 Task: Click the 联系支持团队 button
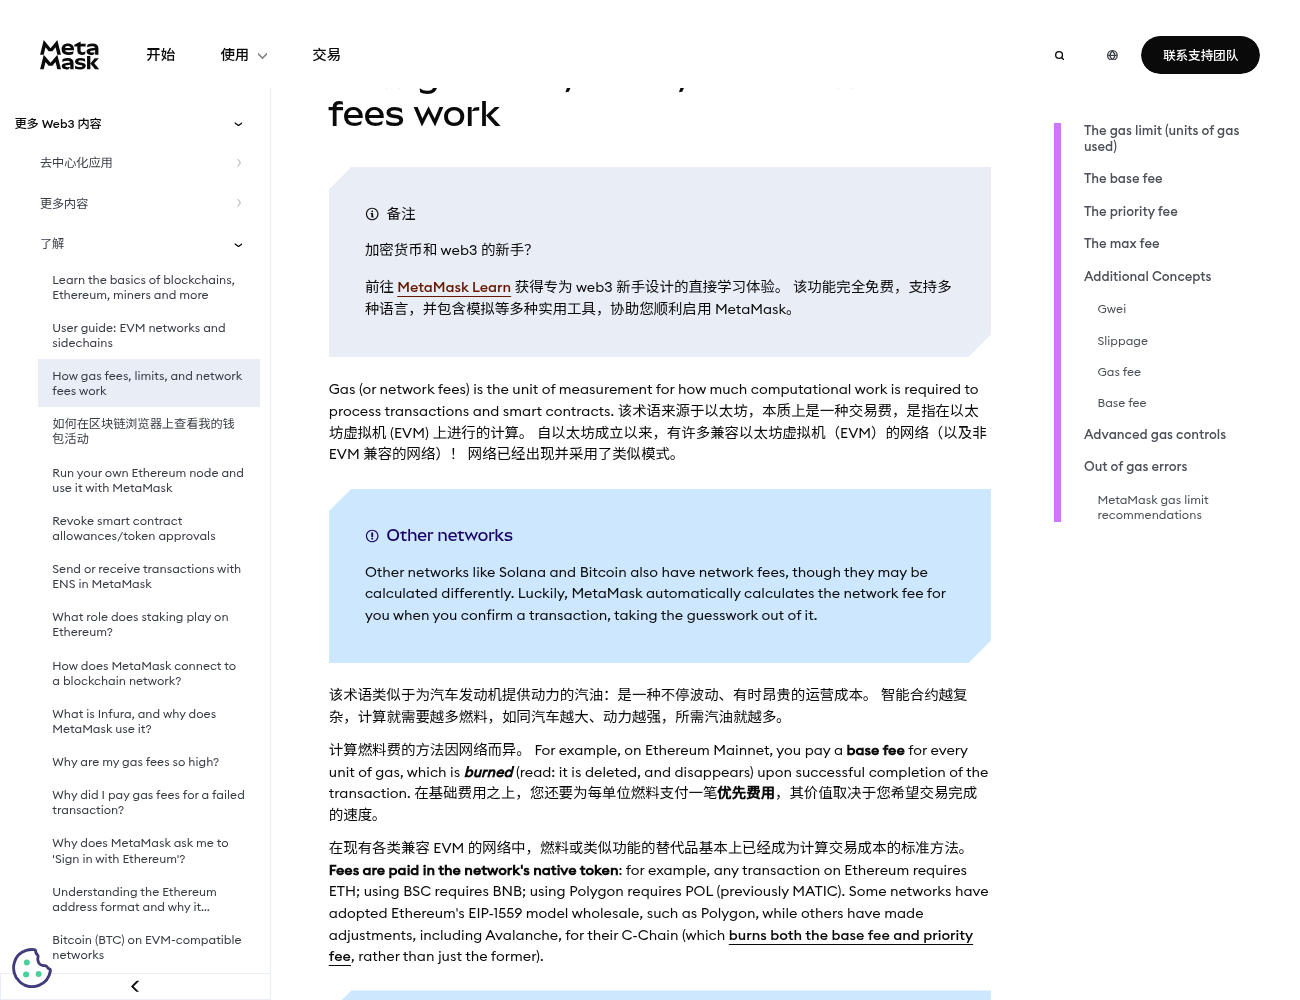1200,55
